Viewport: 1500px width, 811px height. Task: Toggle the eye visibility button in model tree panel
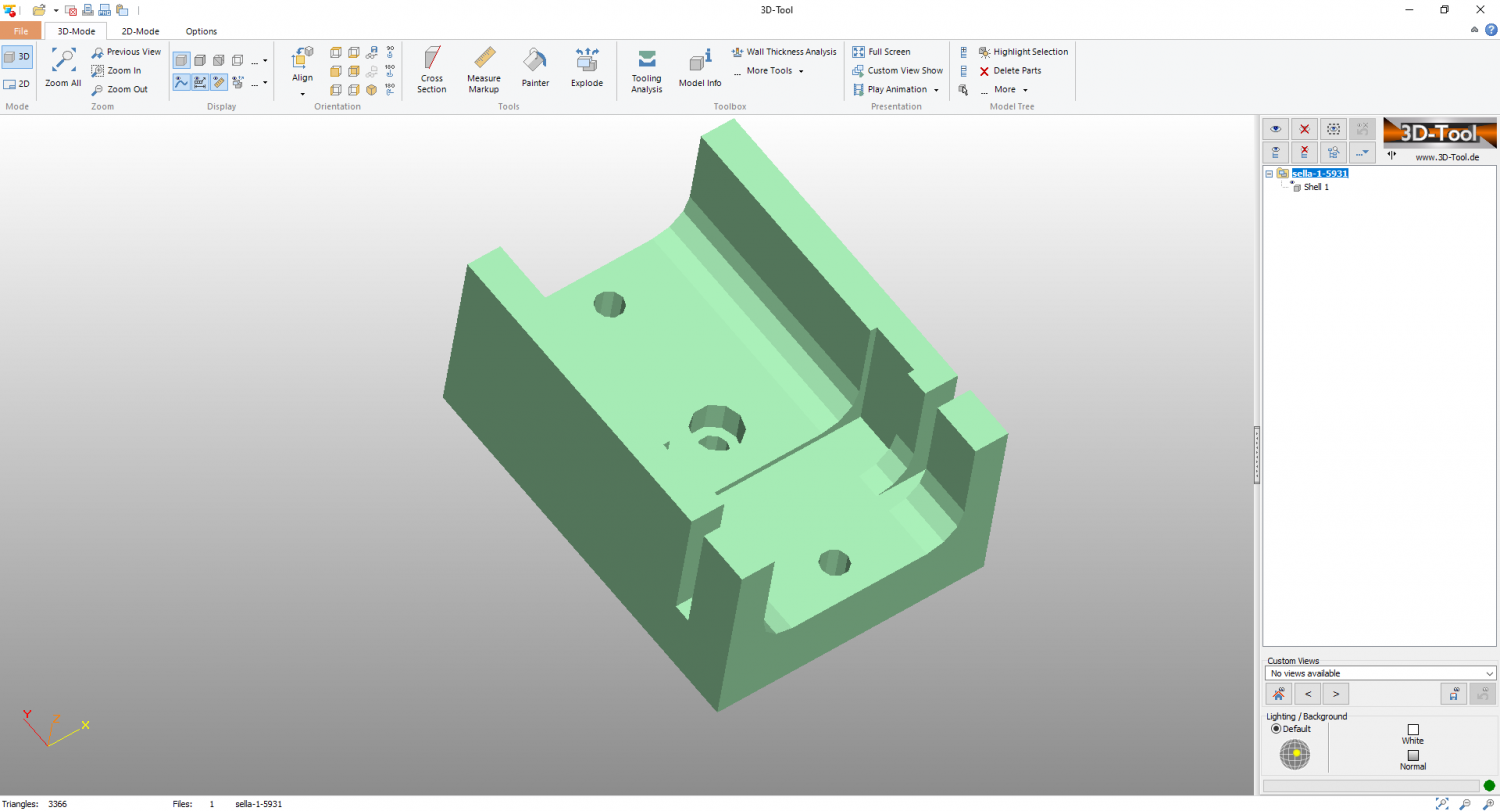(1275, 129)
